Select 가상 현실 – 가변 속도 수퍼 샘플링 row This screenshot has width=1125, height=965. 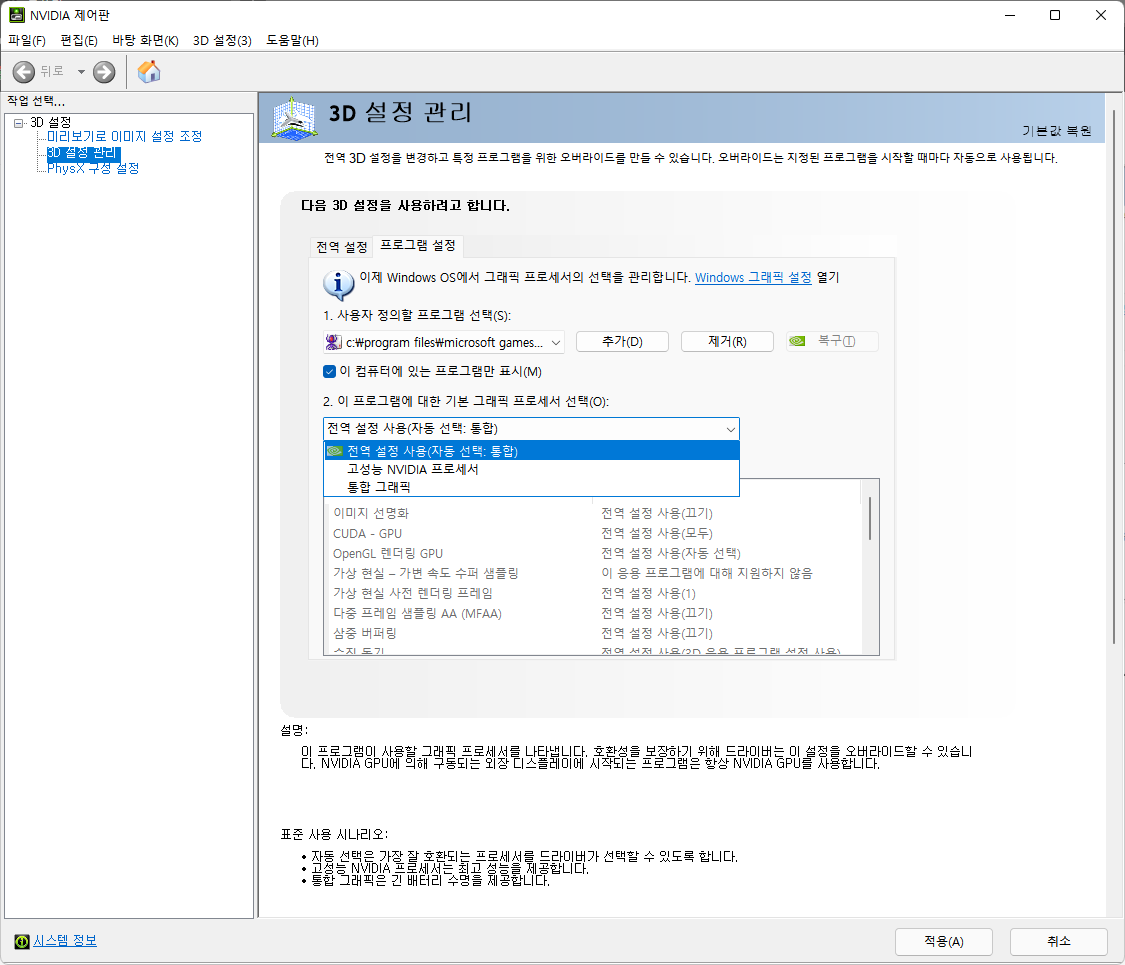(x=593, y=573)
